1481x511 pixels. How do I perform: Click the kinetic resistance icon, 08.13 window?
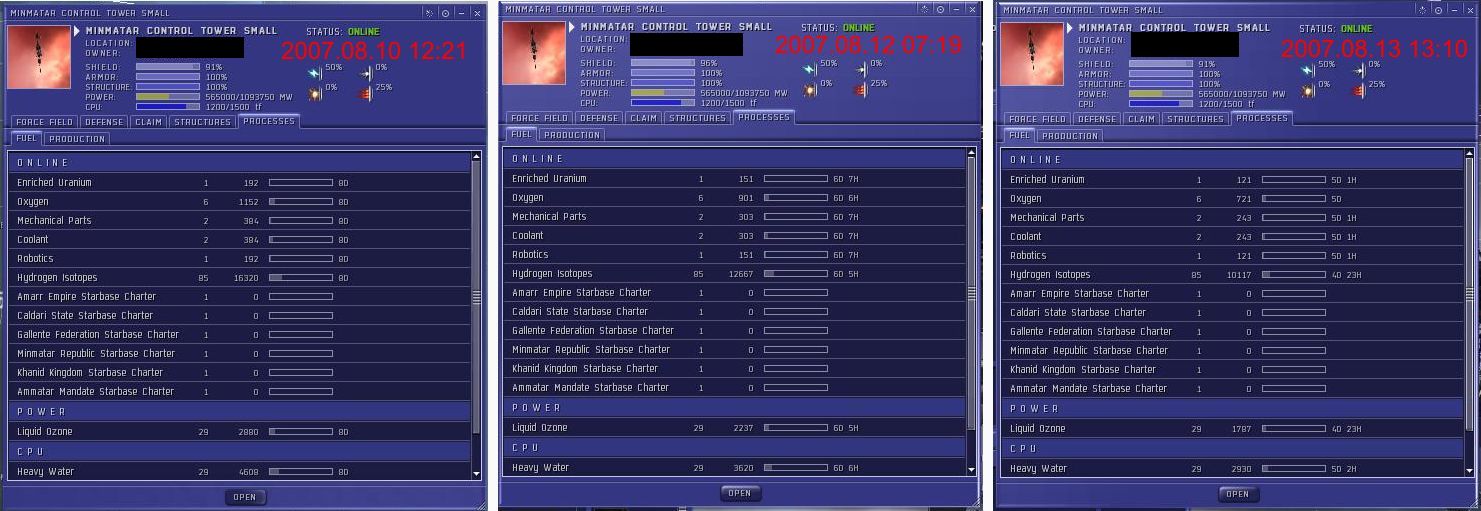point(1359,69)
